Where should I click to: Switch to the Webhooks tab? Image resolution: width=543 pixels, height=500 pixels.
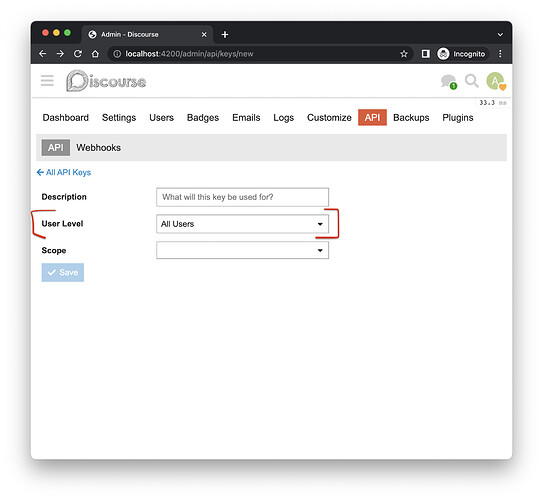(98, 148)
